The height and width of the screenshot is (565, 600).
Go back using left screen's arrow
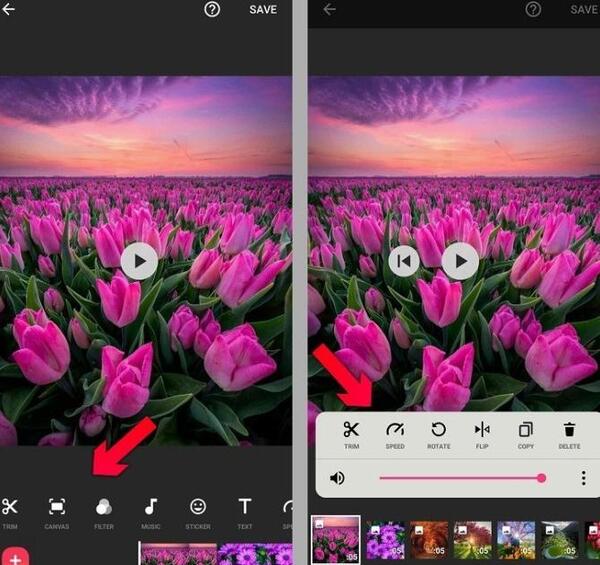[x=8, y=9]
